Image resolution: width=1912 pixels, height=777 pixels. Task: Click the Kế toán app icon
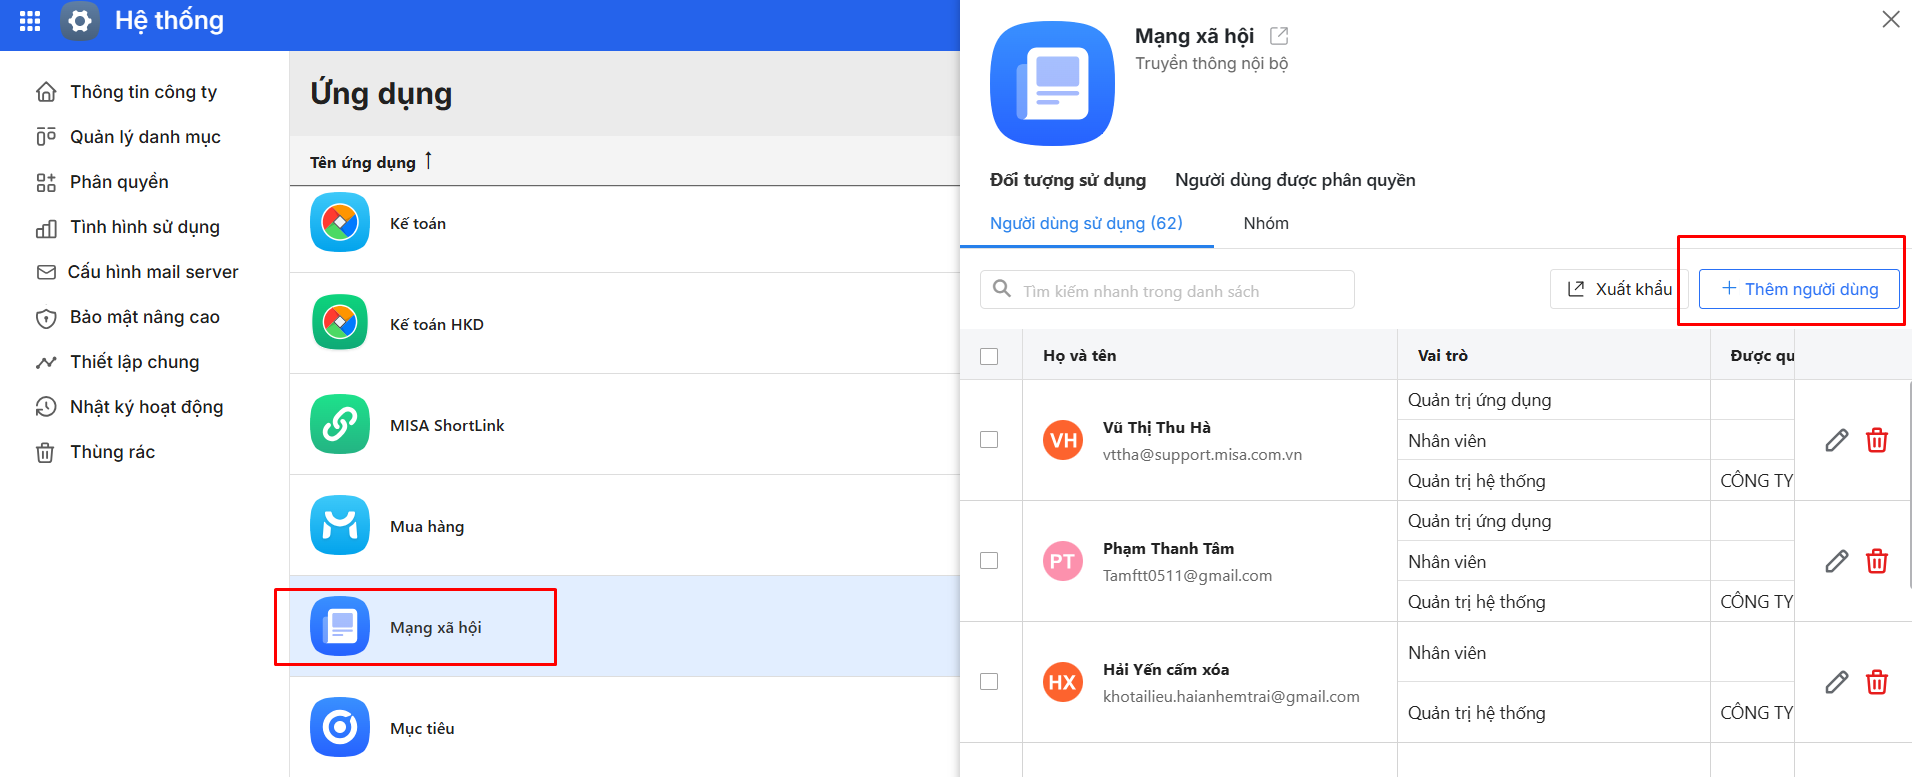pyautogui.click(x=340, y=223)
